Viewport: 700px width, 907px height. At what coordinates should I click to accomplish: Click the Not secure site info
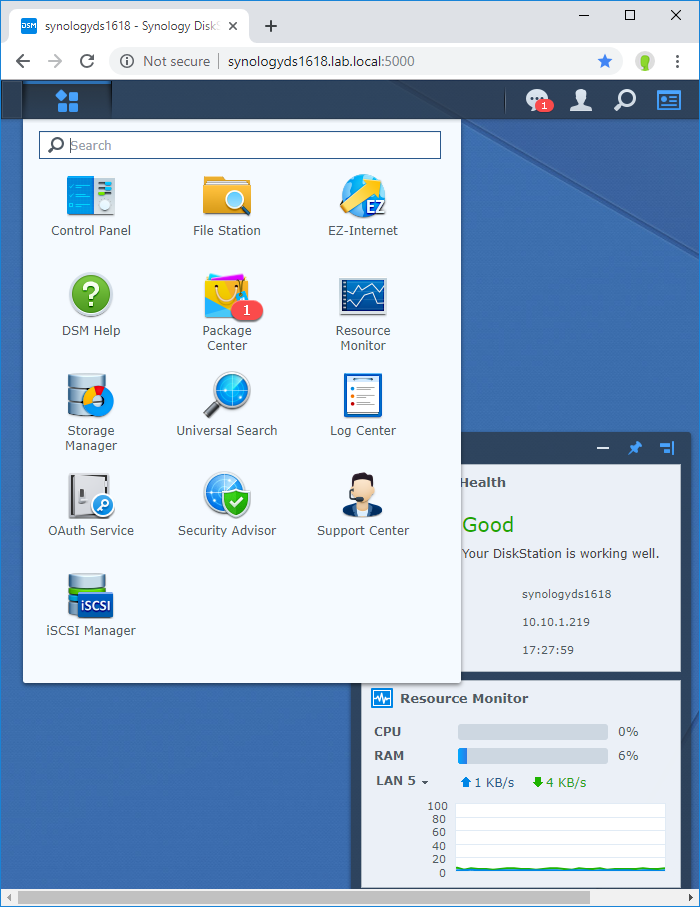[165, 61]
